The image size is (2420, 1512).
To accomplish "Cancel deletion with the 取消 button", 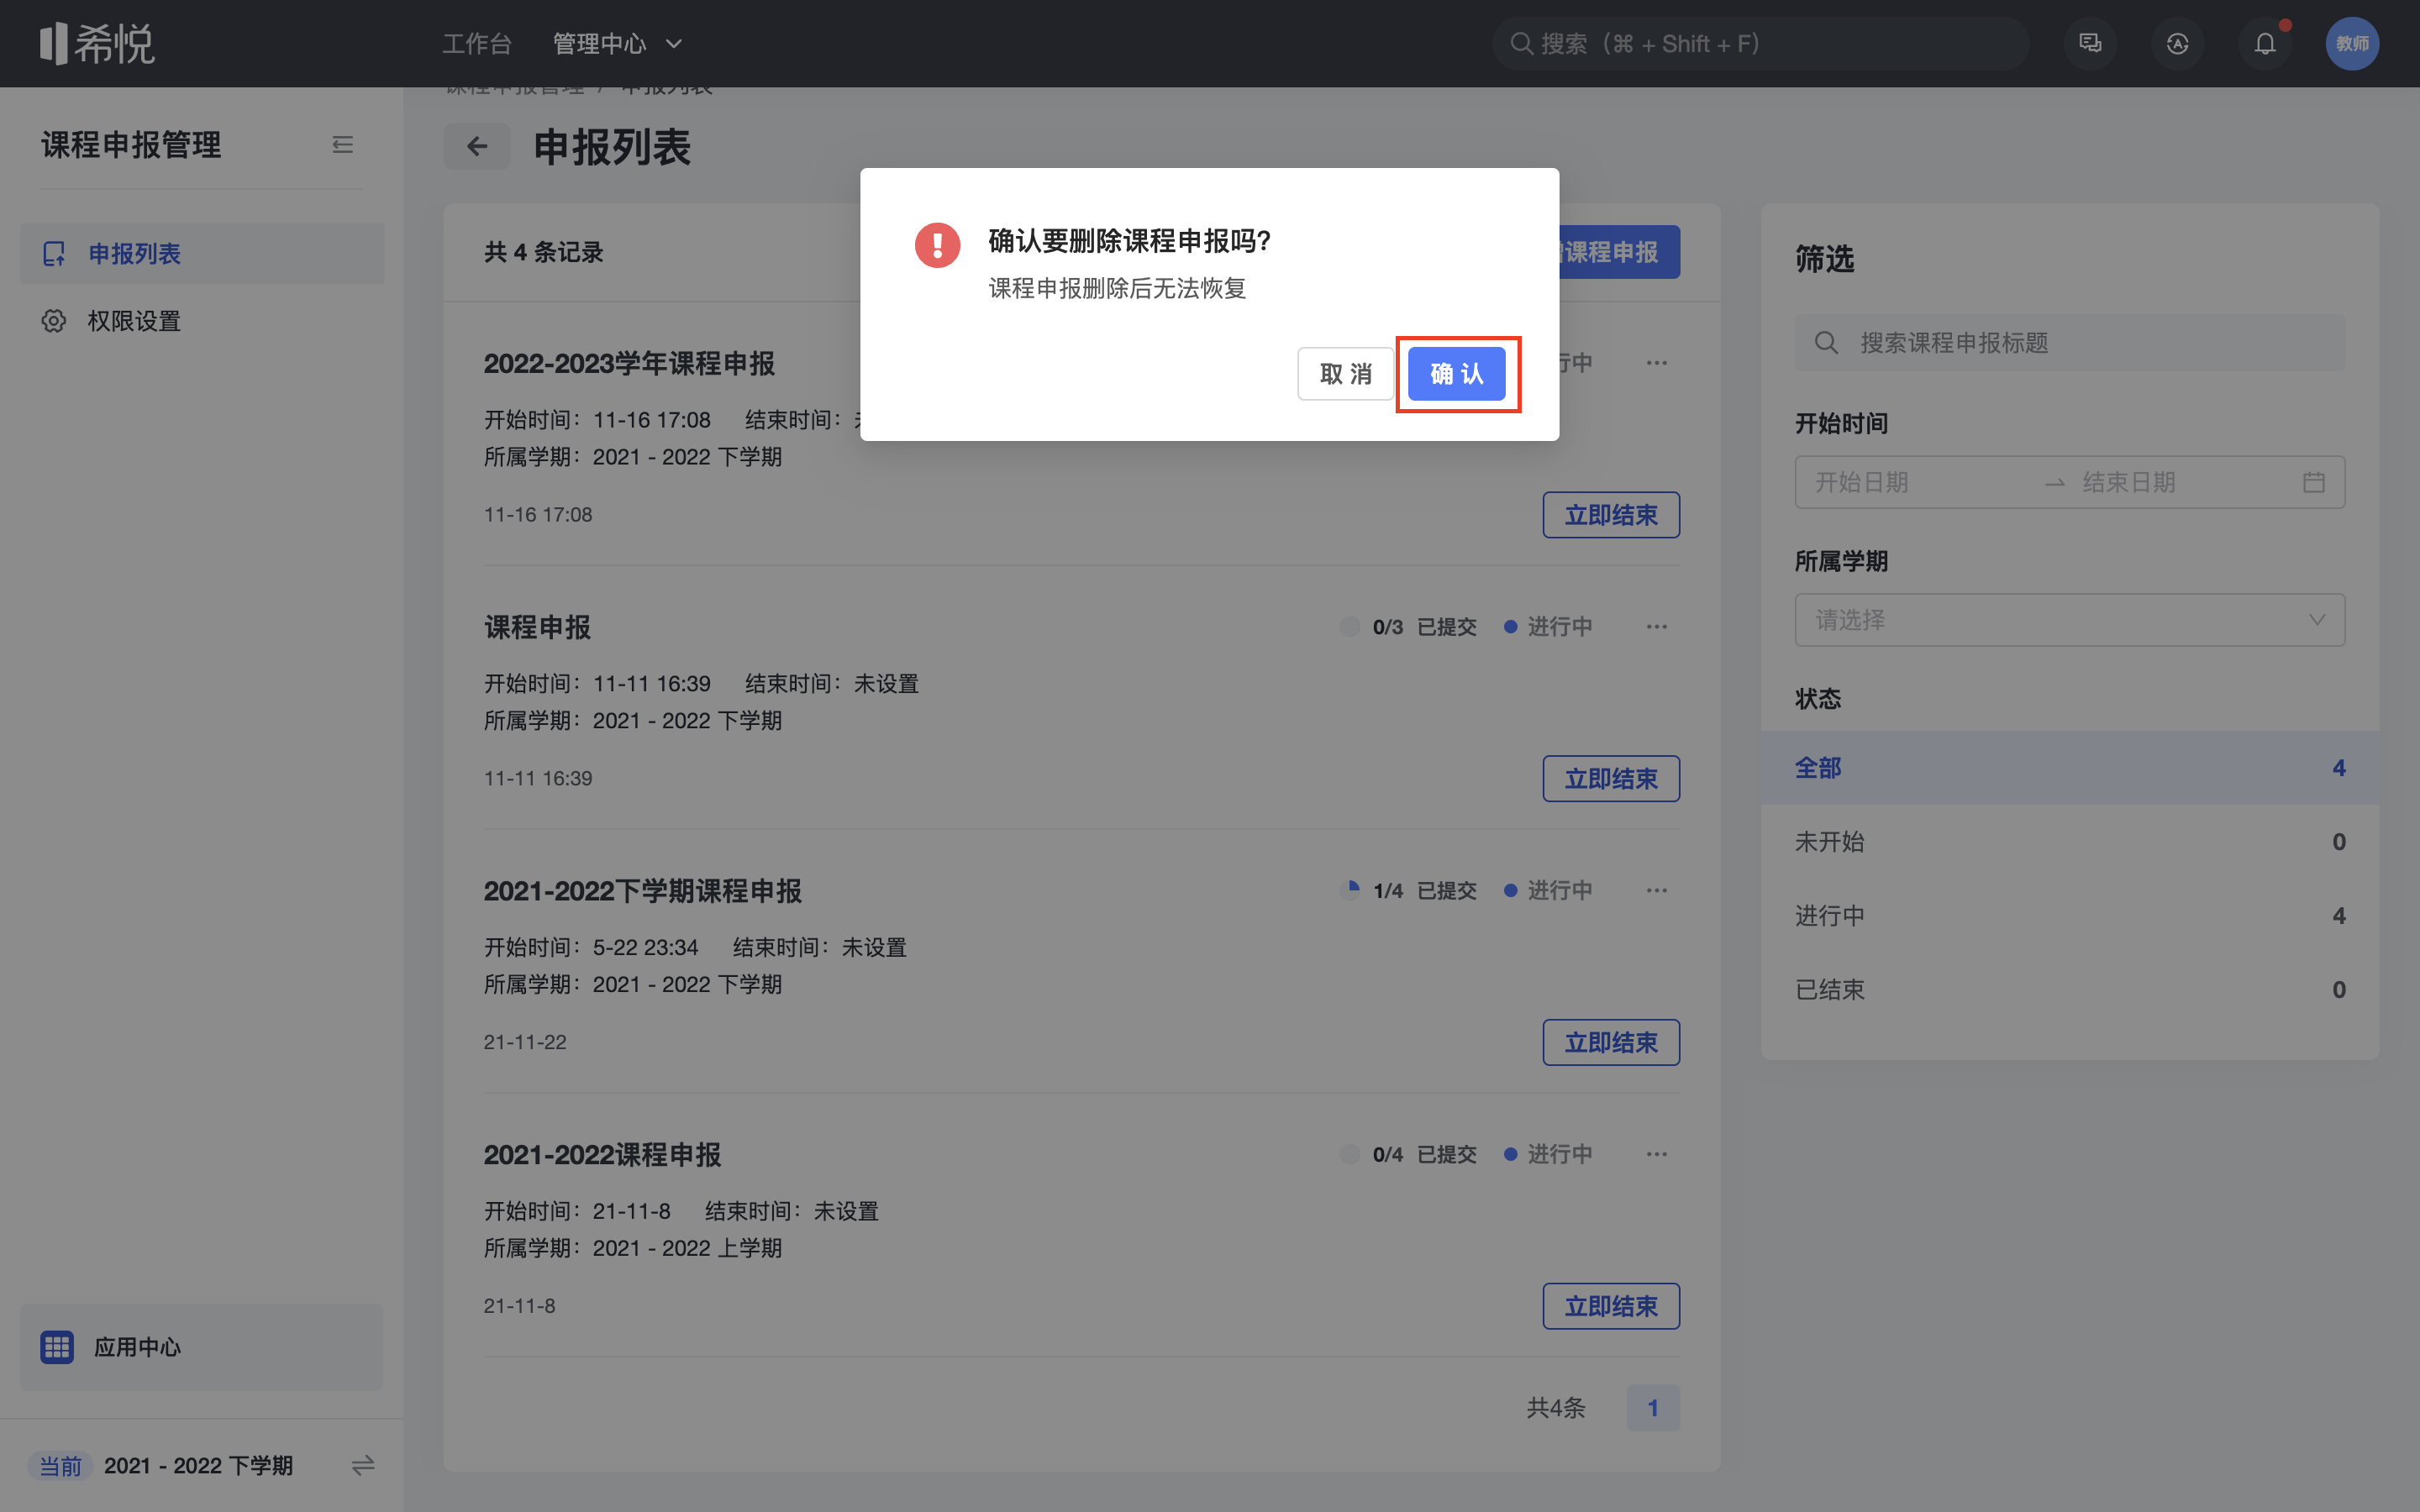I will 1345,374.
